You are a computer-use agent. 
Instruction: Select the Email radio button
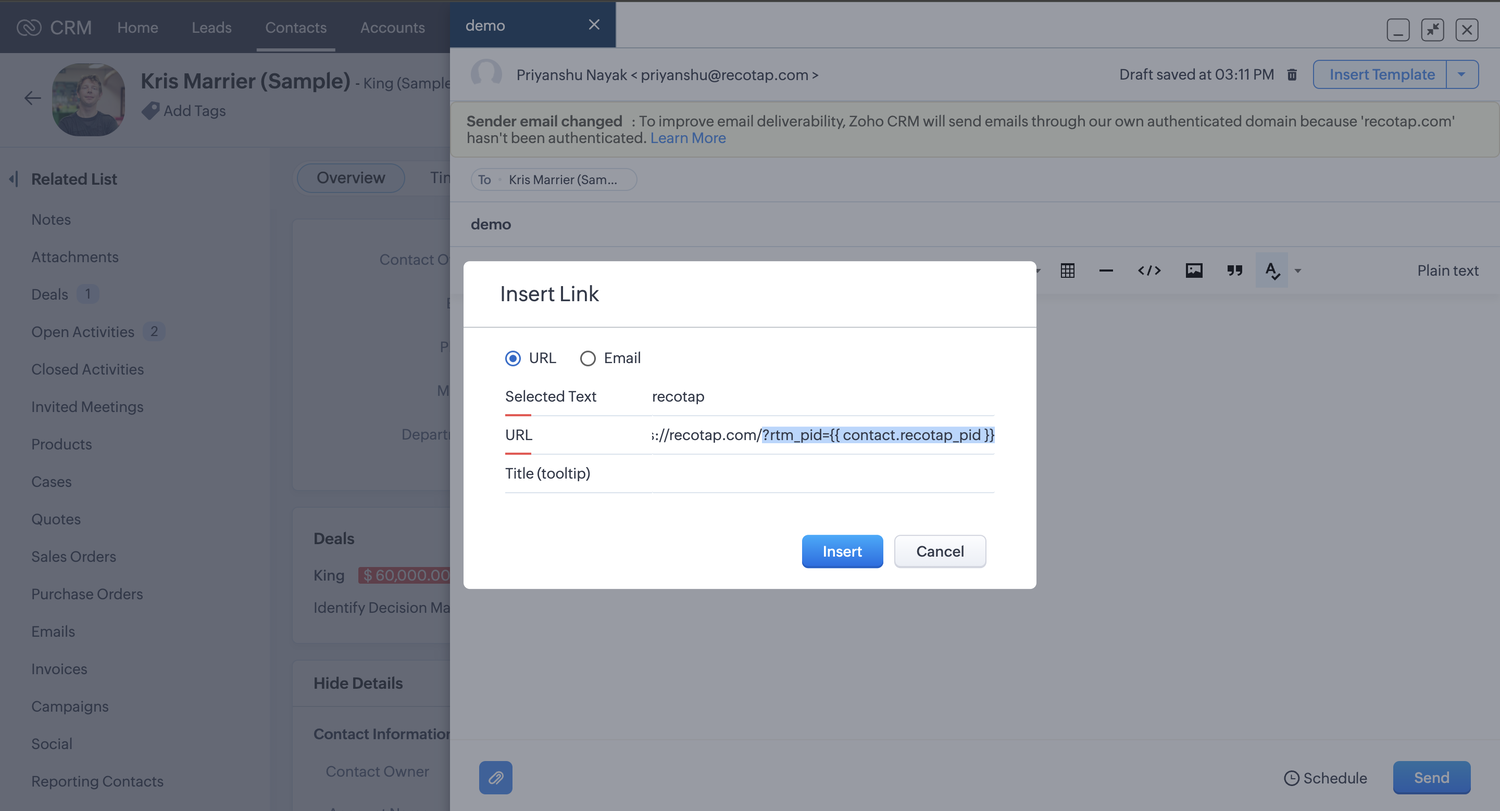[x=588, y=358]
